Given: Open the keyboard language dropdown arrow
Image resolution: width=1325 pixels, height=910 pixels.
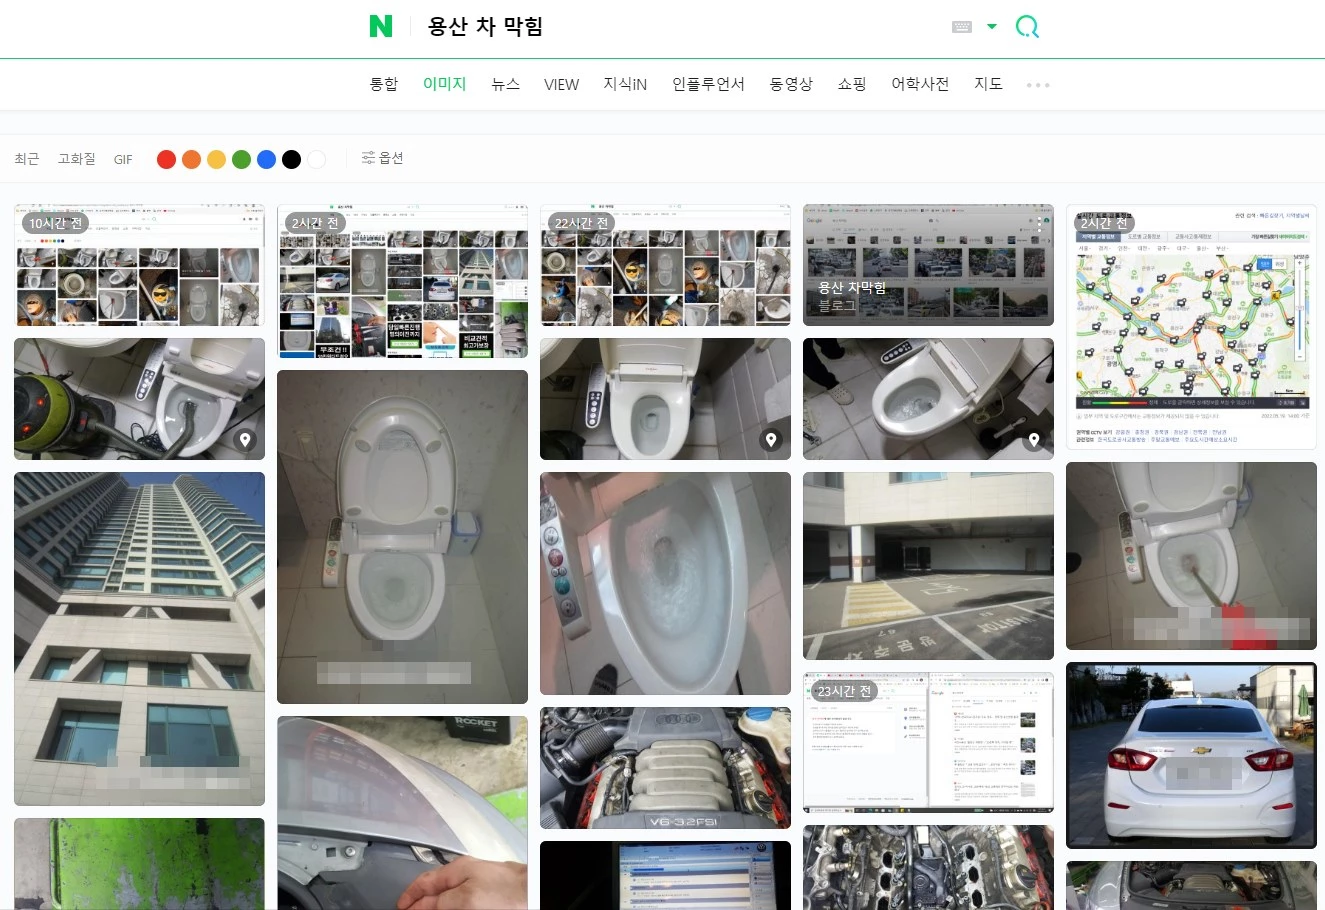Looking at the screenshot, I should [x=990, y=27].
